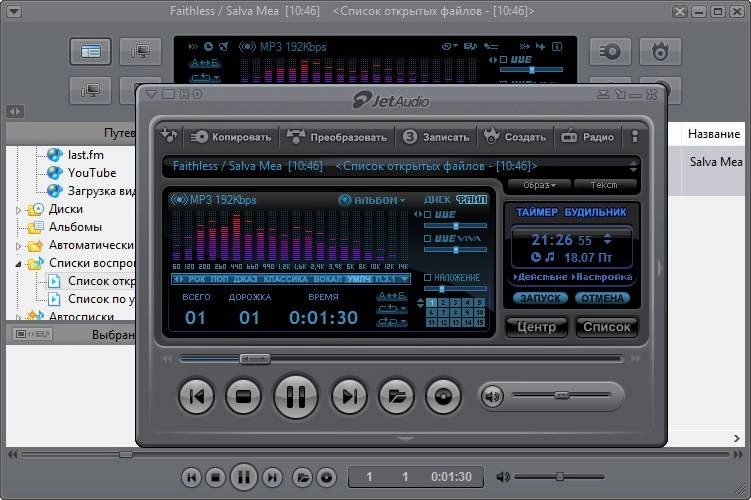This screenshot has height=500, width=751.
Task: Click the timer clock icon in background display
Action: 208,46
